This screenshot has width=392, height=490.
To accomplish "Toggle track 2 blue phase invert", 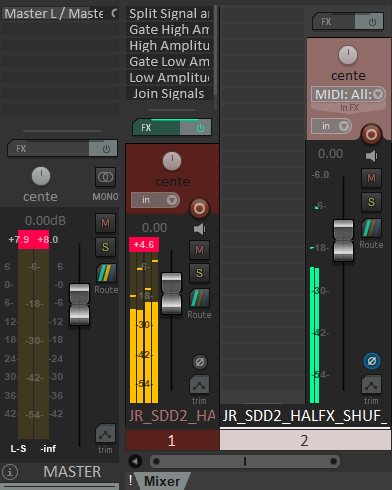I will click(372, 361).
